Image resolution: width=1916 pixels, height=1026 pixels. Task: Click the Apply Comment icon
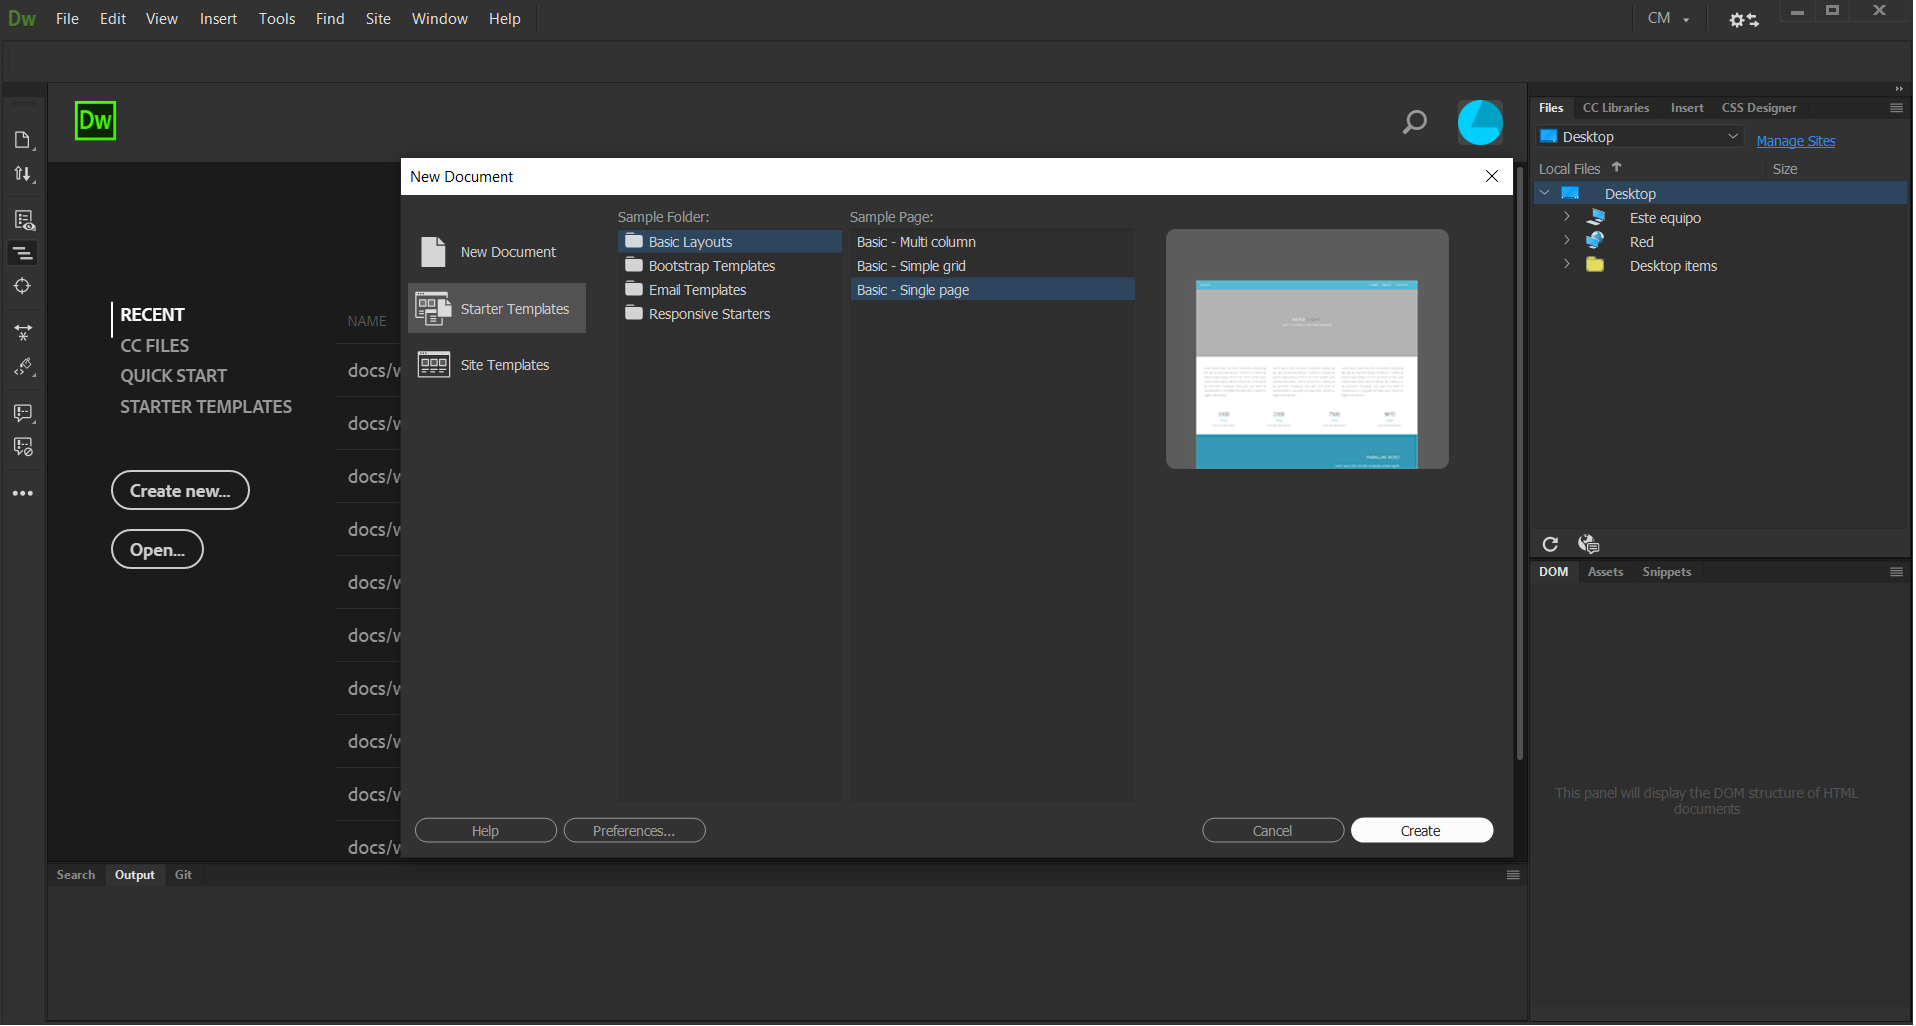(x=23, y=413)
